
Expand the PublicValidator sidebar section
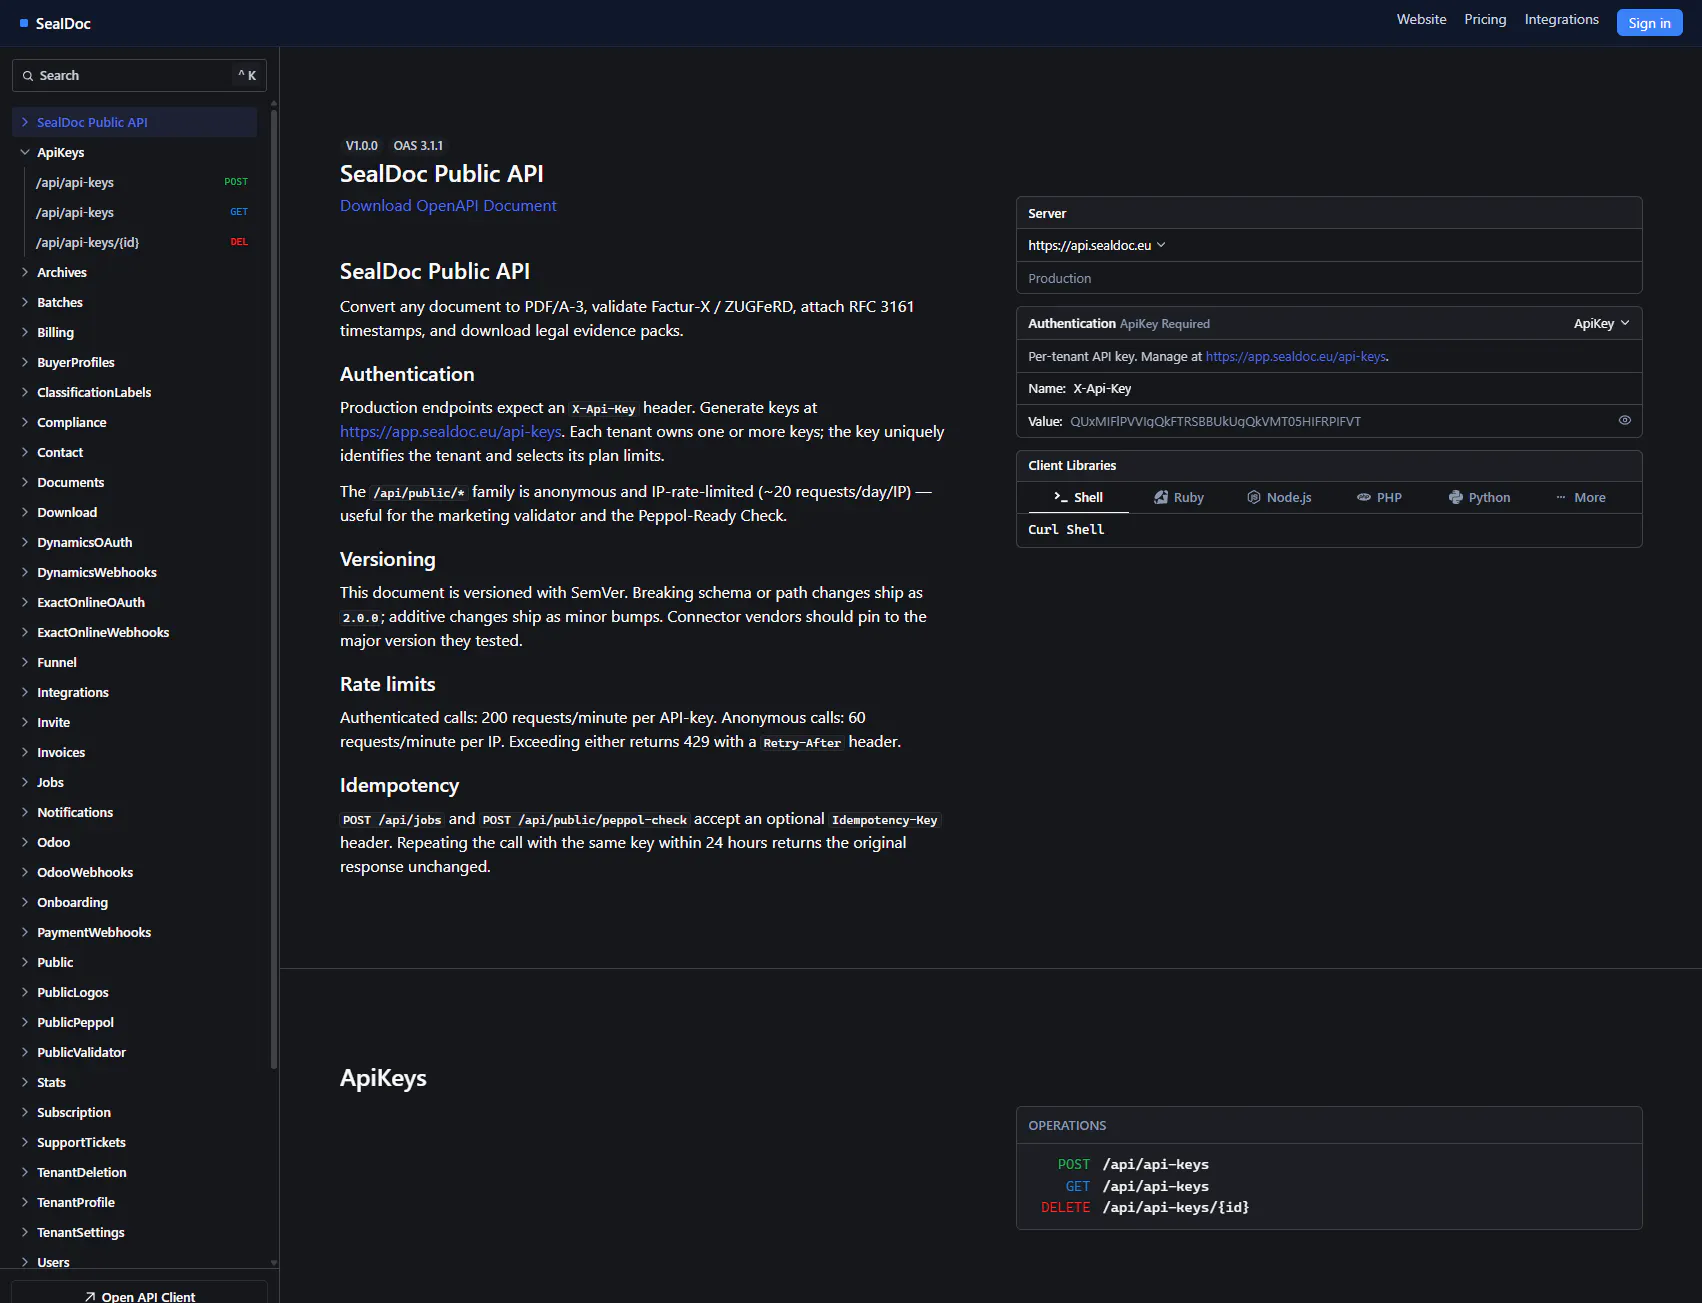134,1052
